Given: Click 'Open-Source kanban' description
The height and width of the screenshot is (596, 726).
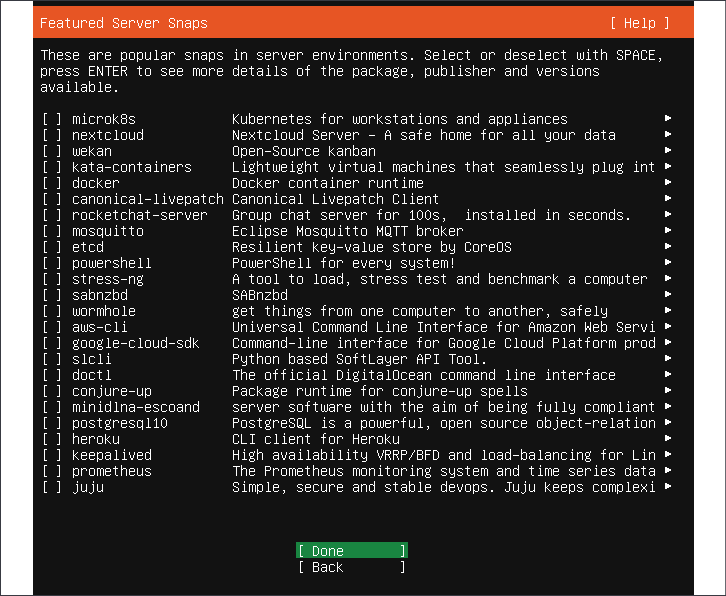Looking at the screenshot, I should click(x=304, y=151).
